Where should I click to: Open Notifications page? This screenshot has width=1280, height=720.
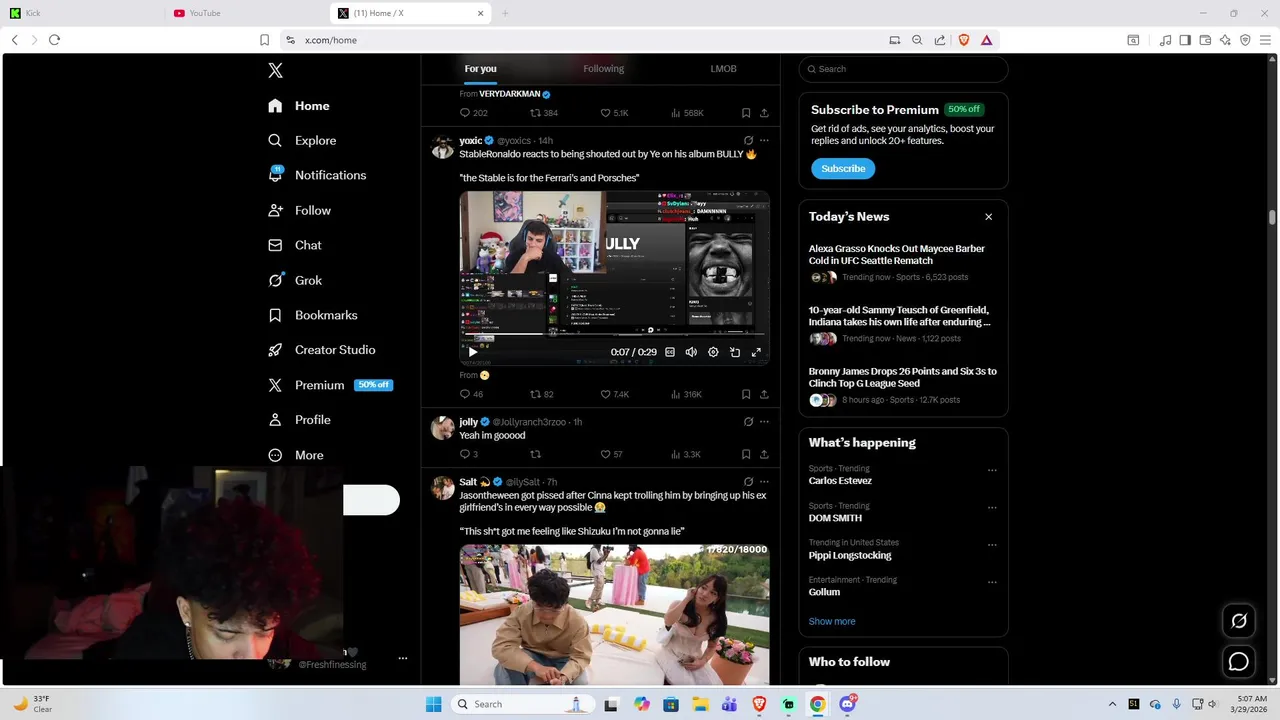317,175
